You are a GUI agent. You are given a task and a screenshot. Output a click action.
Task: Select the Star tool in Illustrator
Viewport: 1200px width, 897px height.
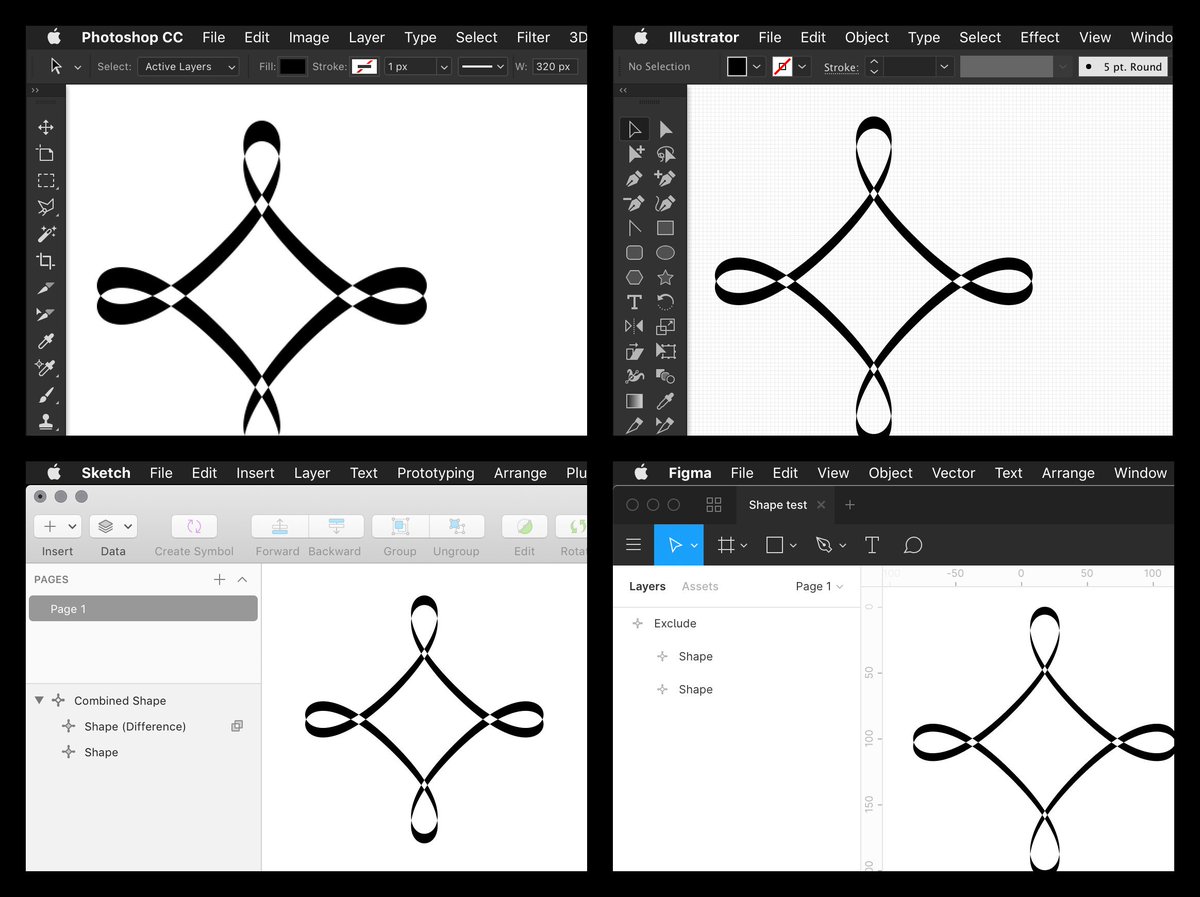point(665,277)
